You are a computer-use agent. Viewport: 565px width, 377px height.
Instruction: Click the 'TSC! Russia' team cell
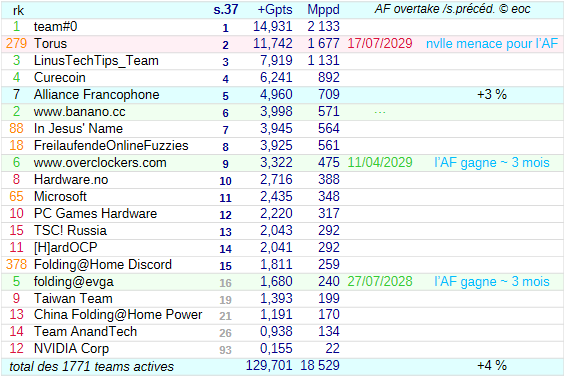(x=70, y=230)
